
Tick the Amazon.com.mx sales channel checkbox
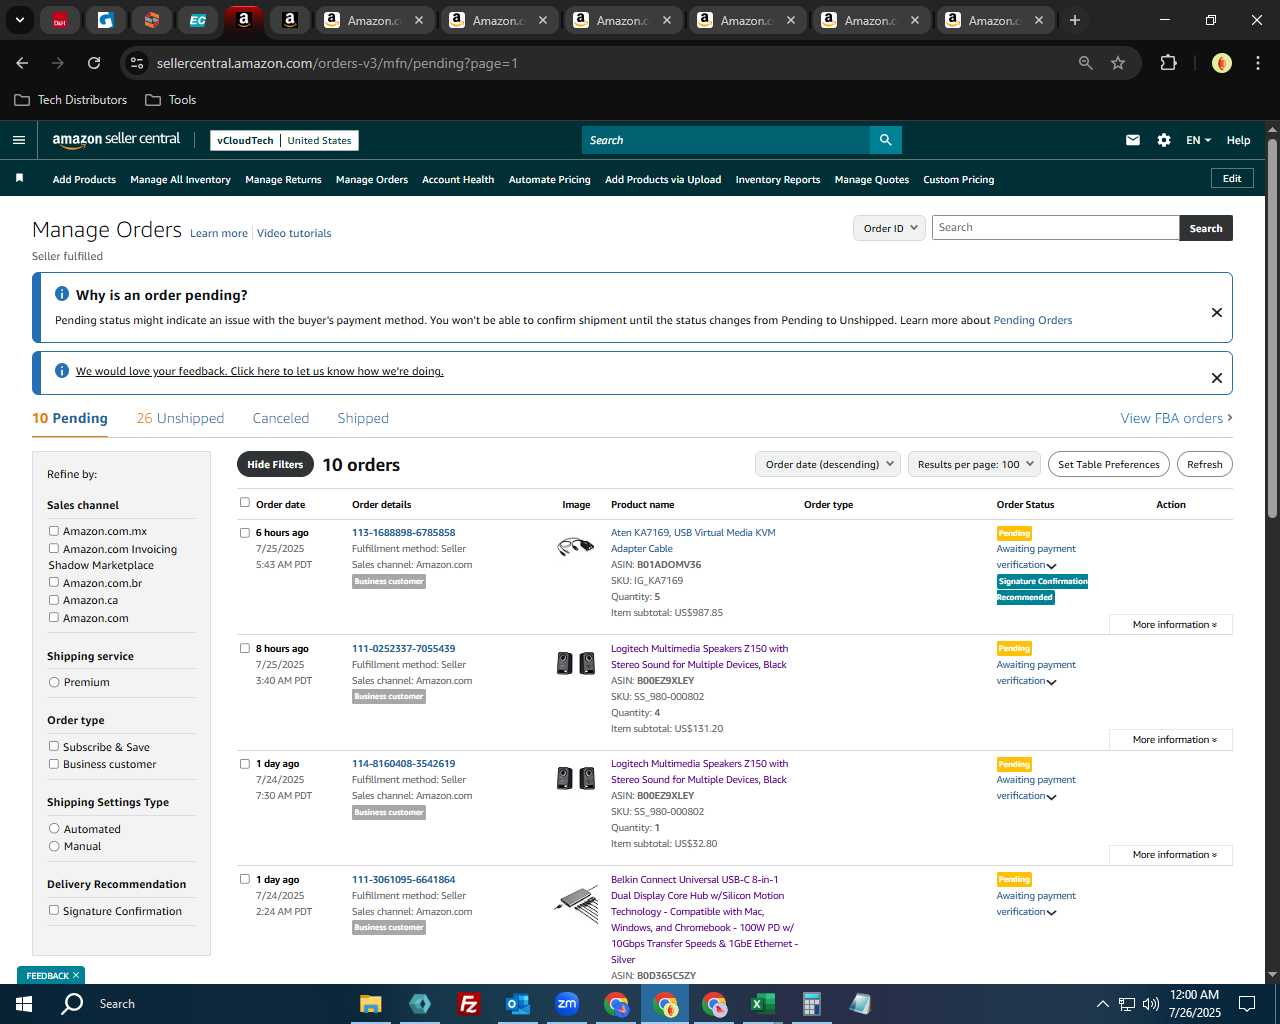coord(54,531)
